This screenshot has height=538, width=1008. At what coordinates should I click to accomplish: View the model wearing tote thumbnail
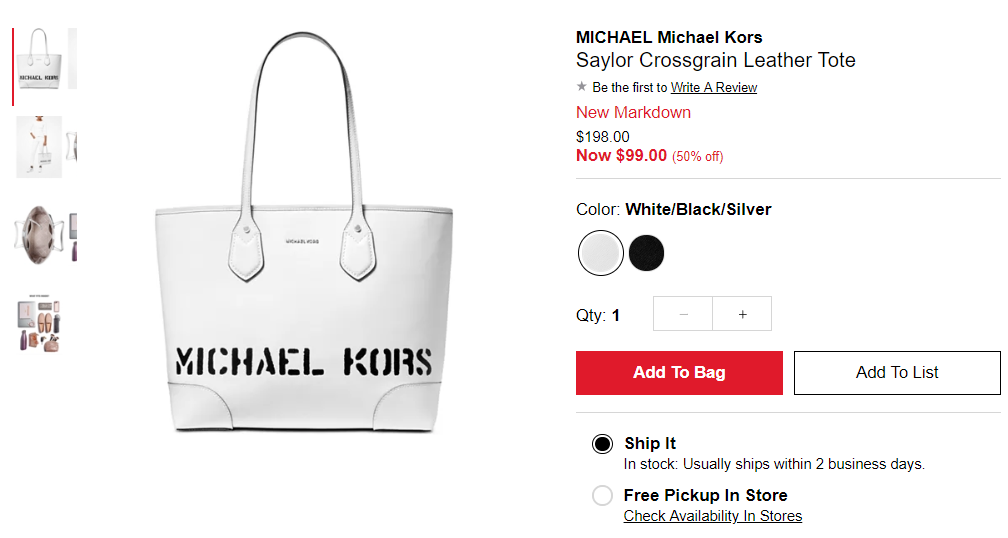click(39, 147)
